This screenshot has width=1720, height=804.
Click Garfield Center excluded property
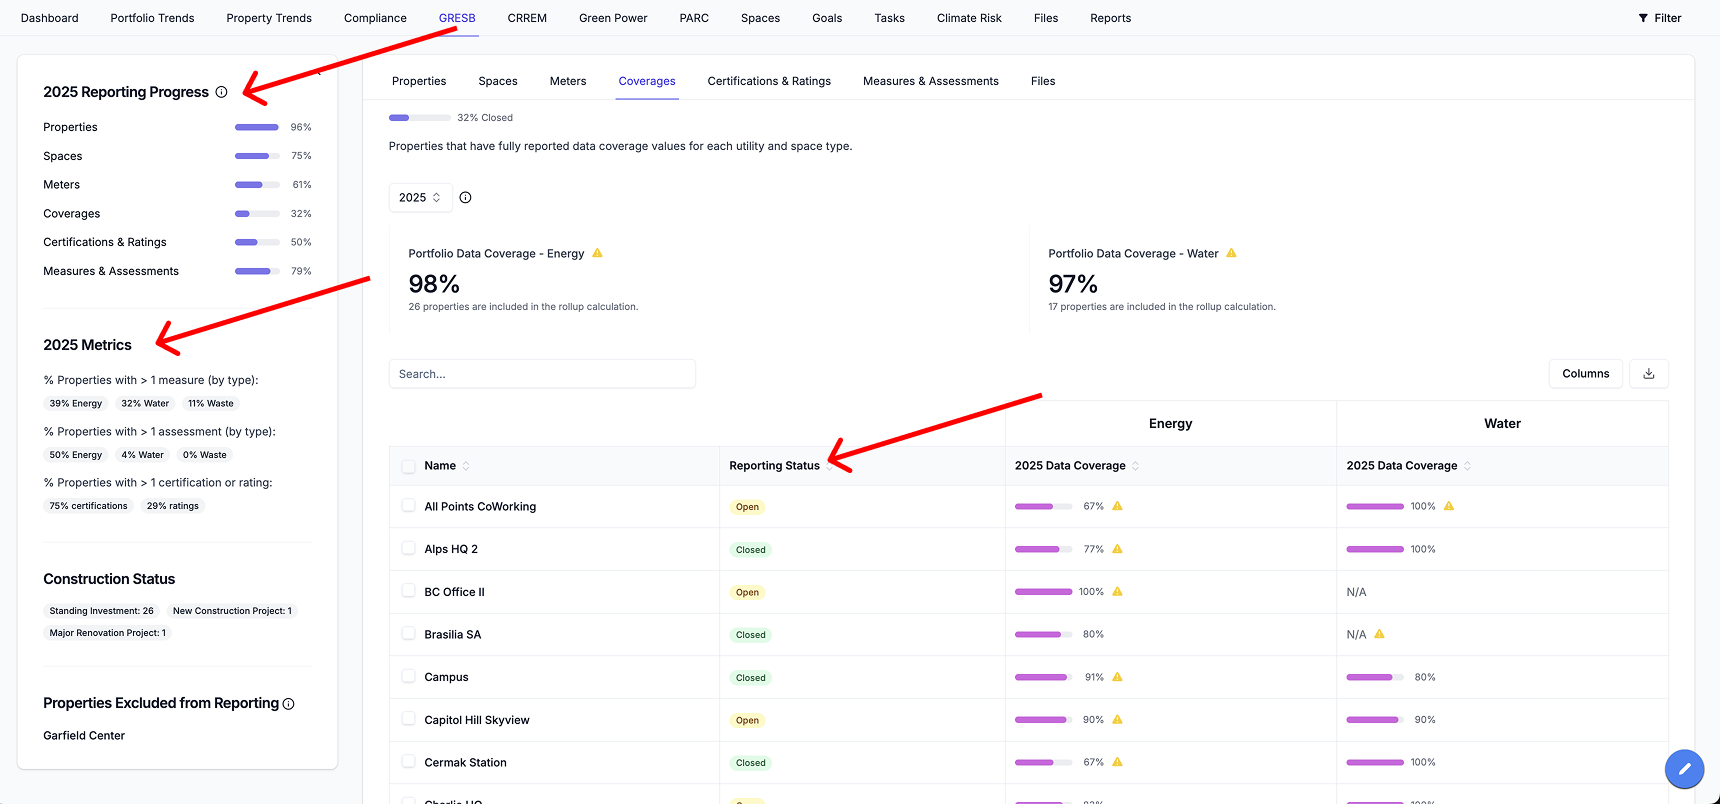click(x=84, y=736)
